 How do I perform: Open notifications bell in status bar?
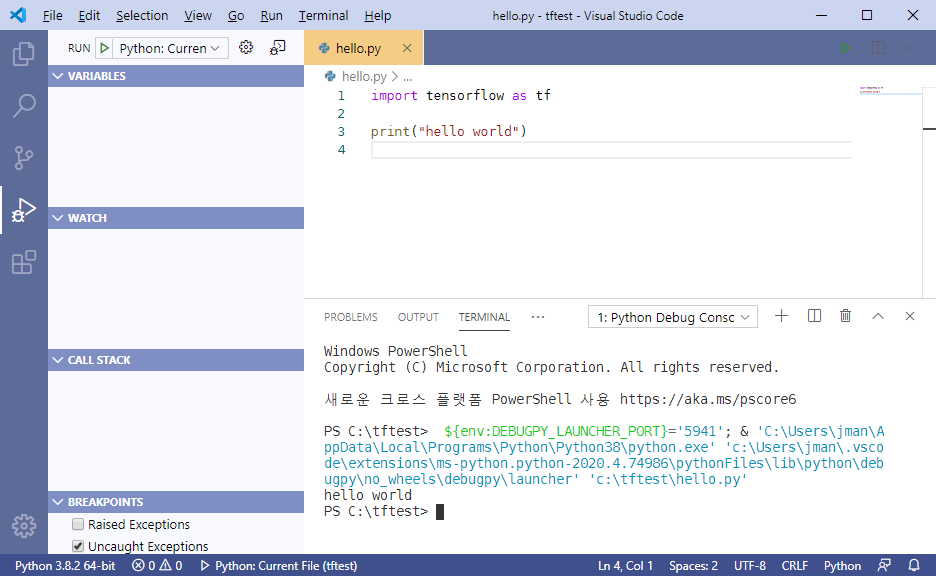[x=914, y=565]
